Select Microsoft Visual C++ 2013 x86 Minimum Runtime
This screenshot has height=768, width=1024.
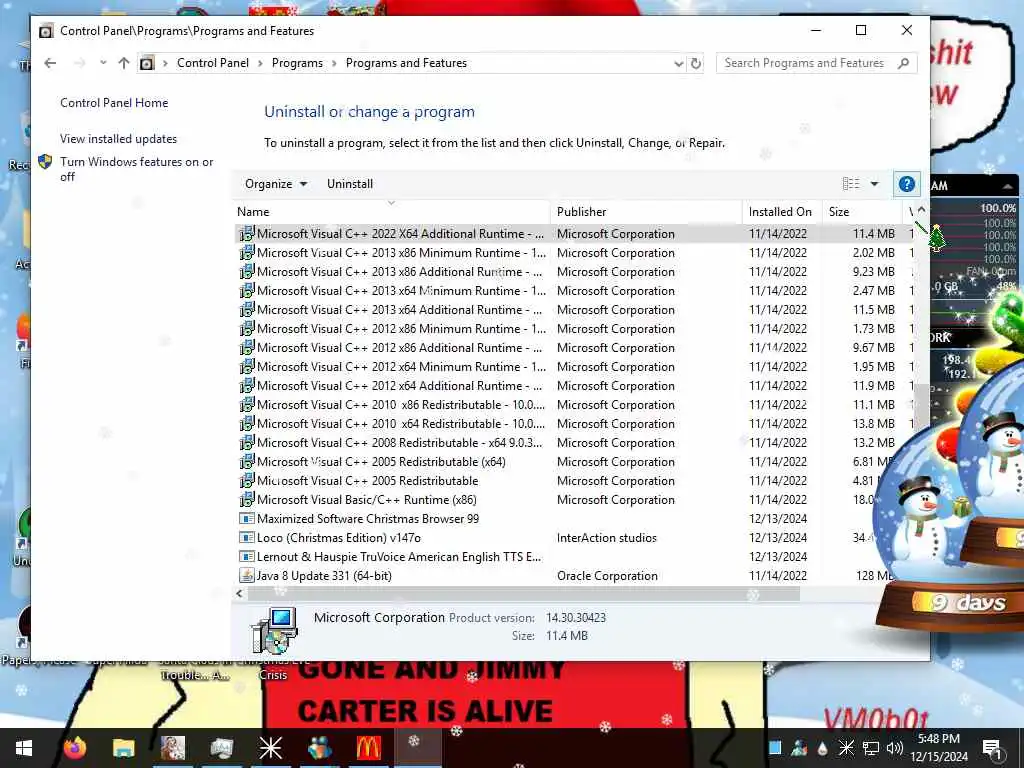401,253
